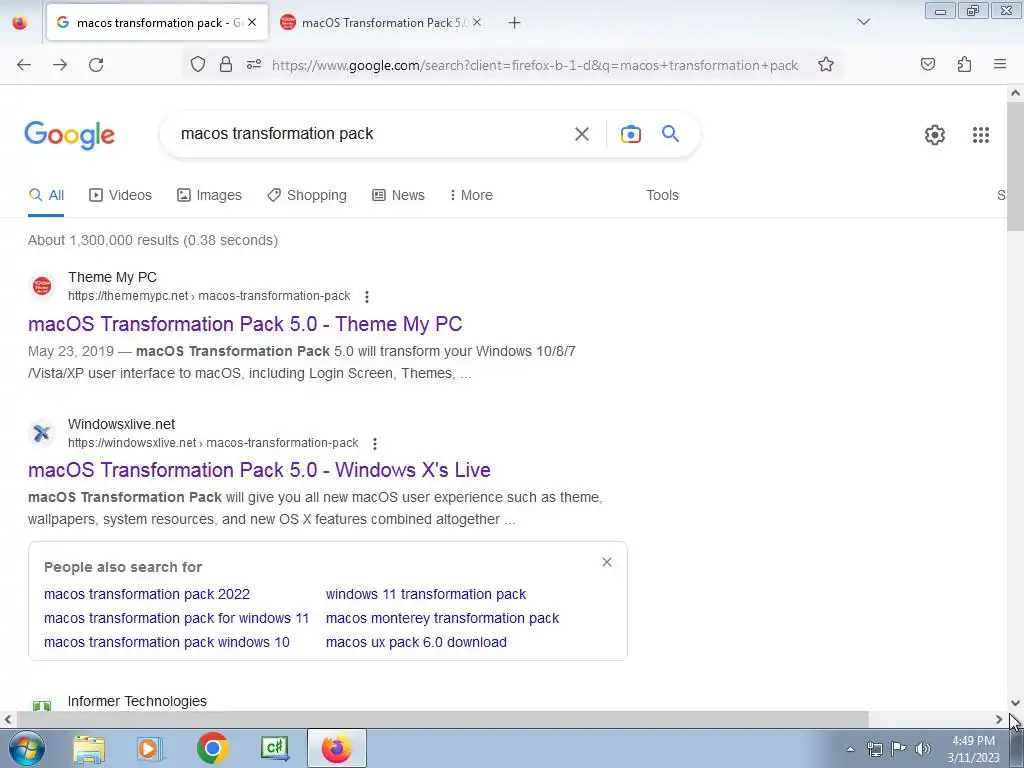Image resolution: width=1024 pixels, height=768 pixels.
Task: Search macos monterey transformation pack
Action: pos(442,618)
